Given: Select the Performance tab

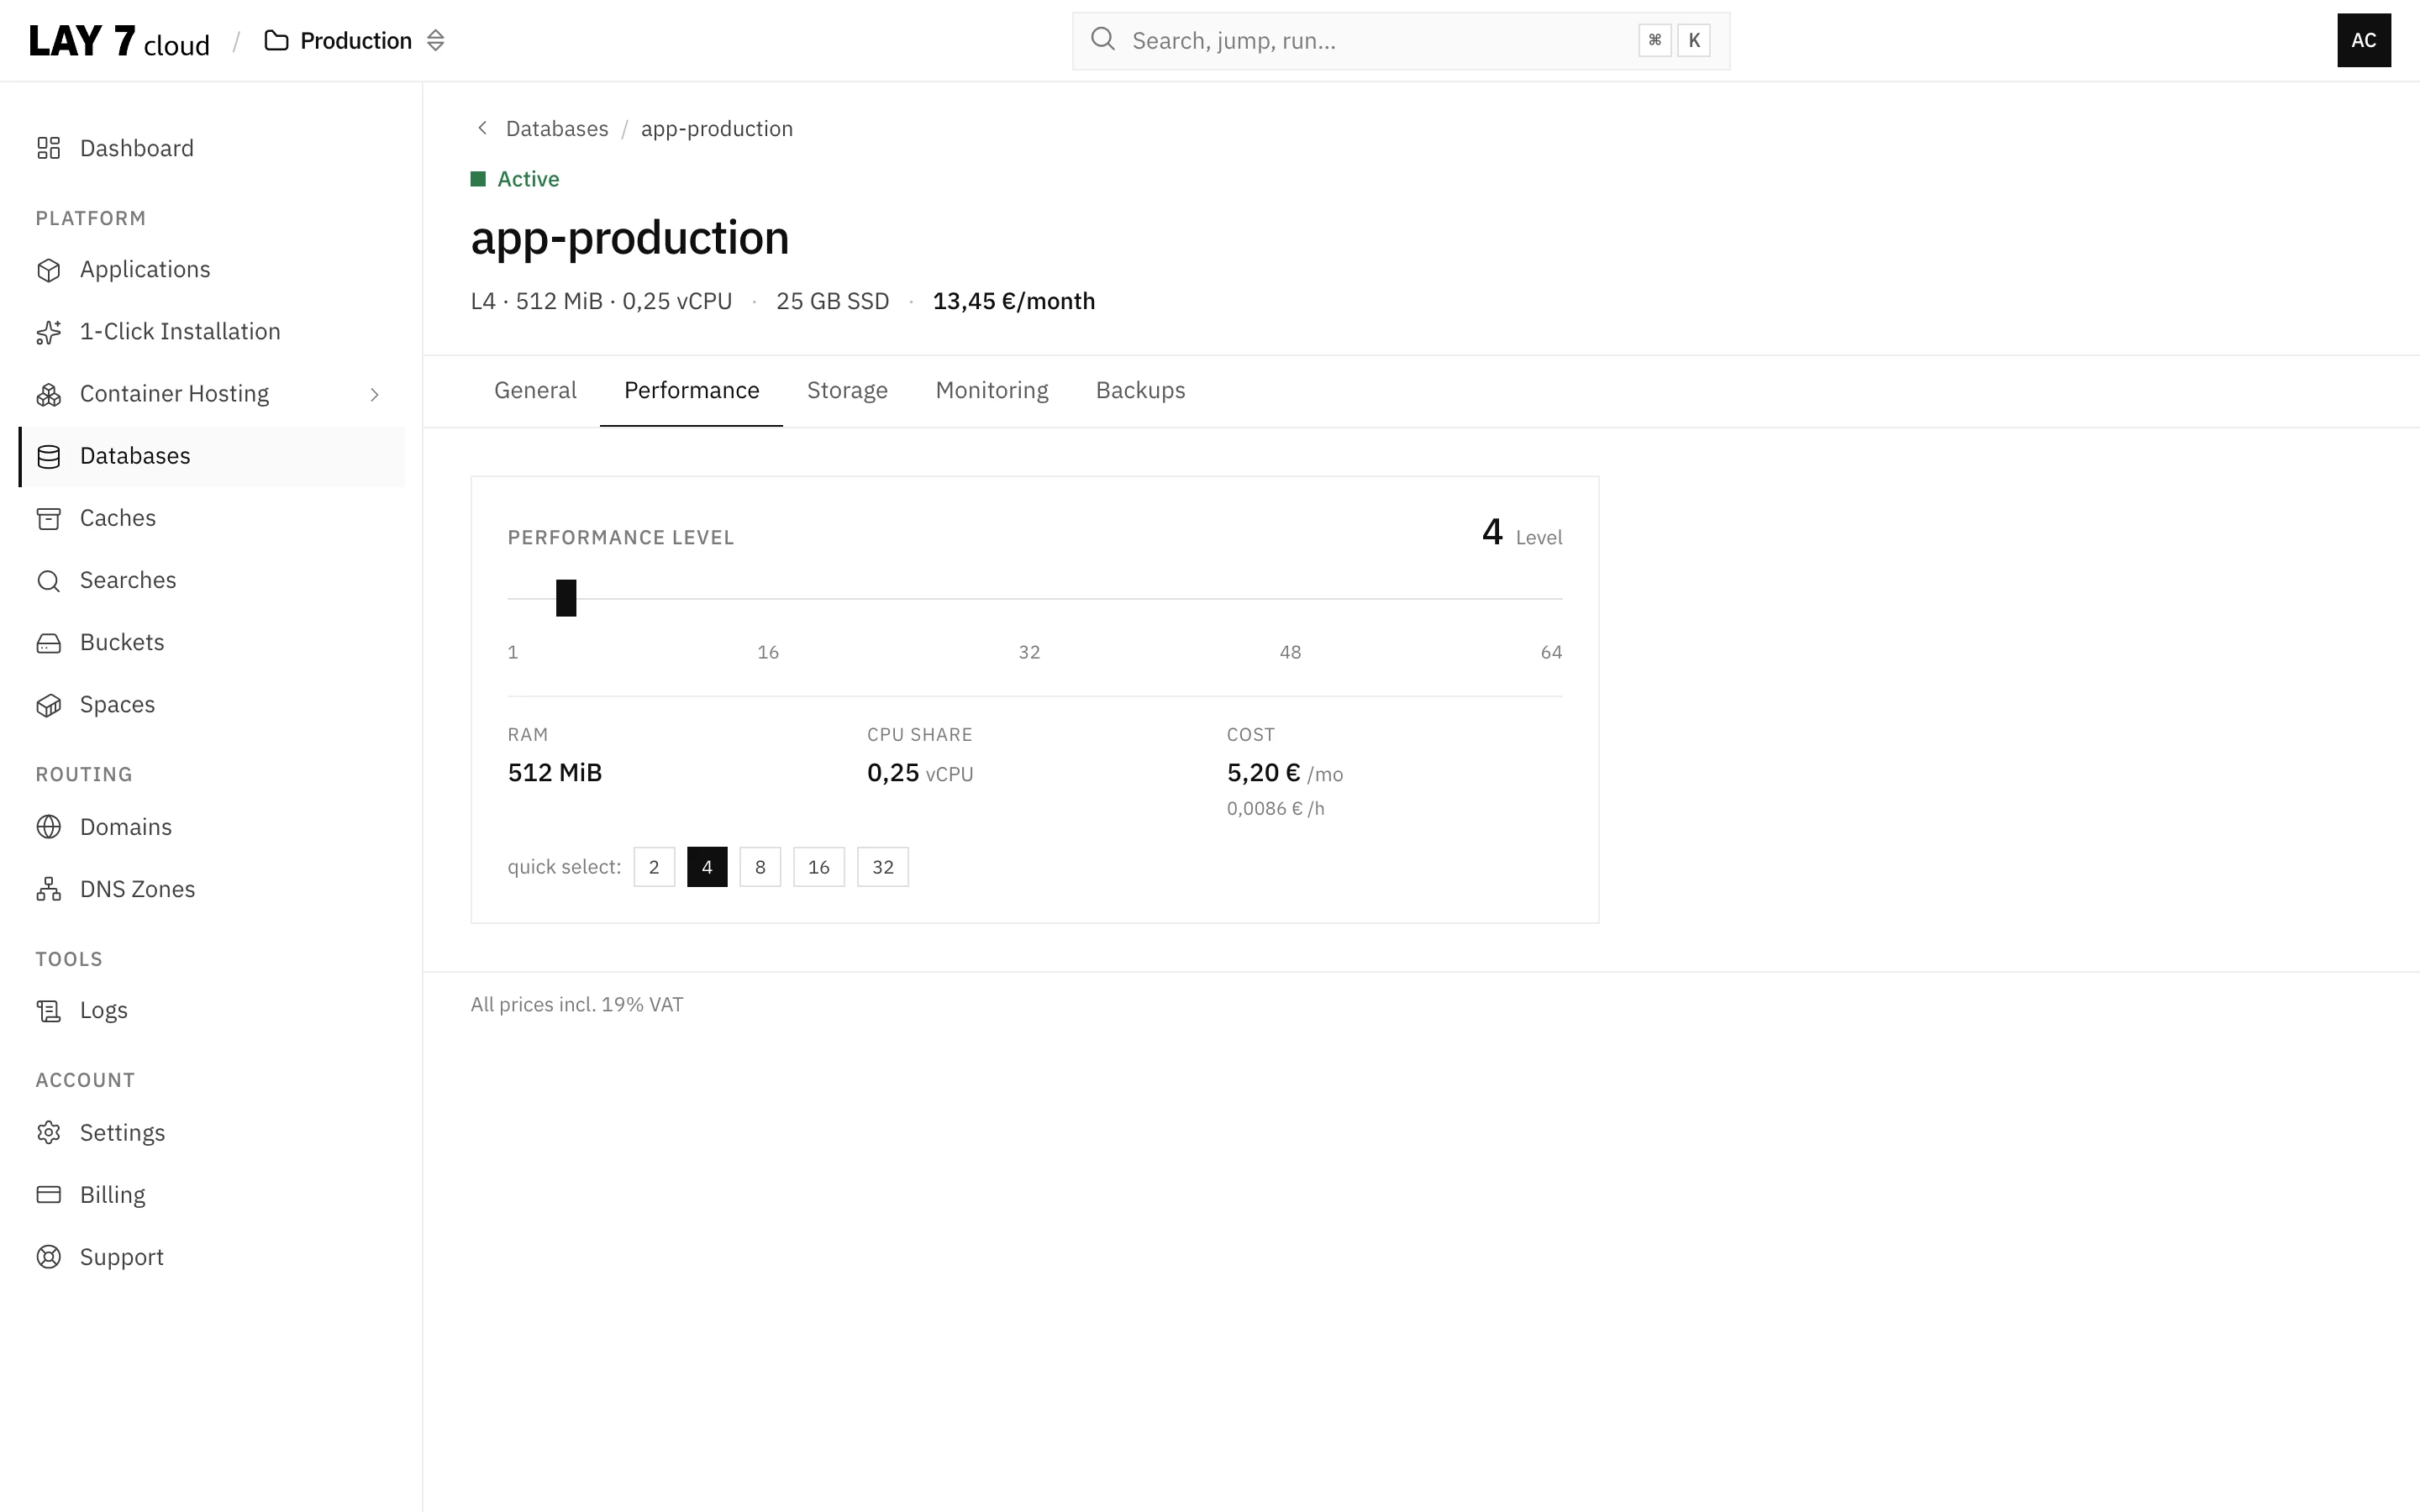Looking at the screenshot, I should (x=691, y=390).
